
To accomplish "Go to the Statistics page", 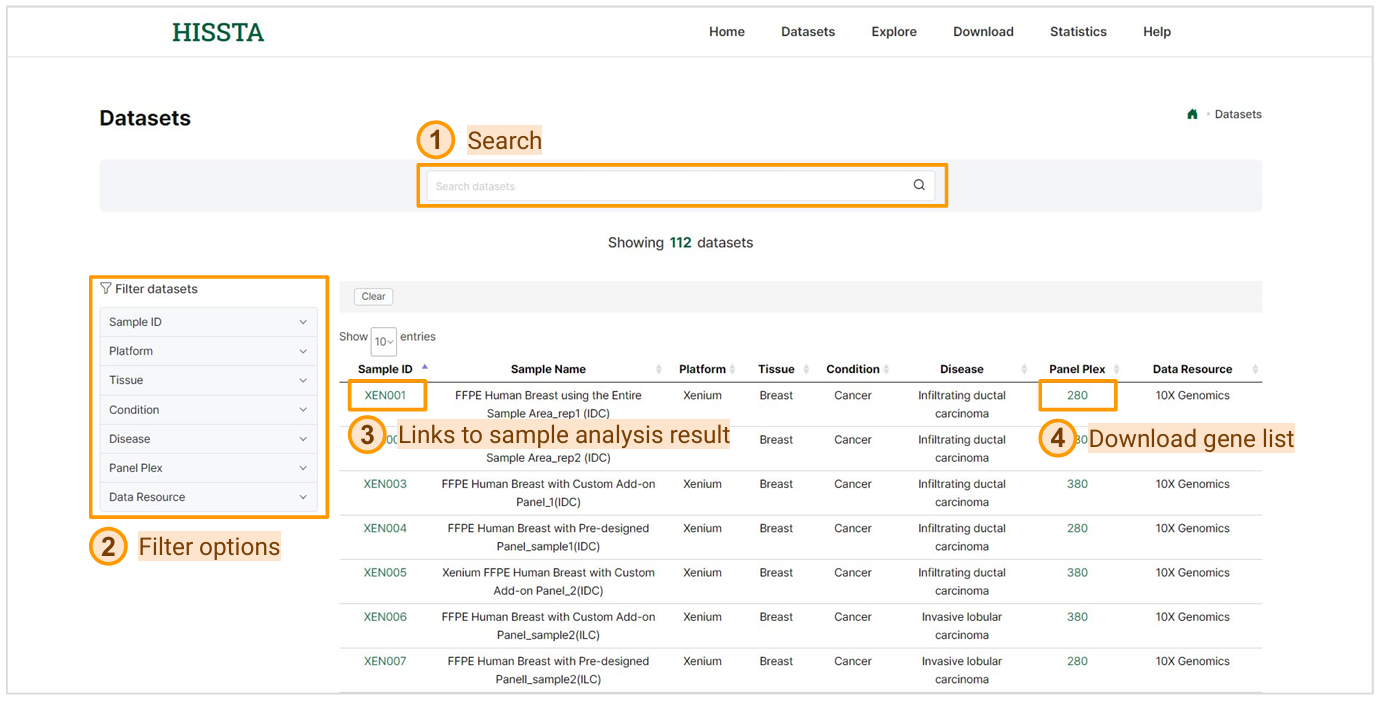I will point(1077,32).
